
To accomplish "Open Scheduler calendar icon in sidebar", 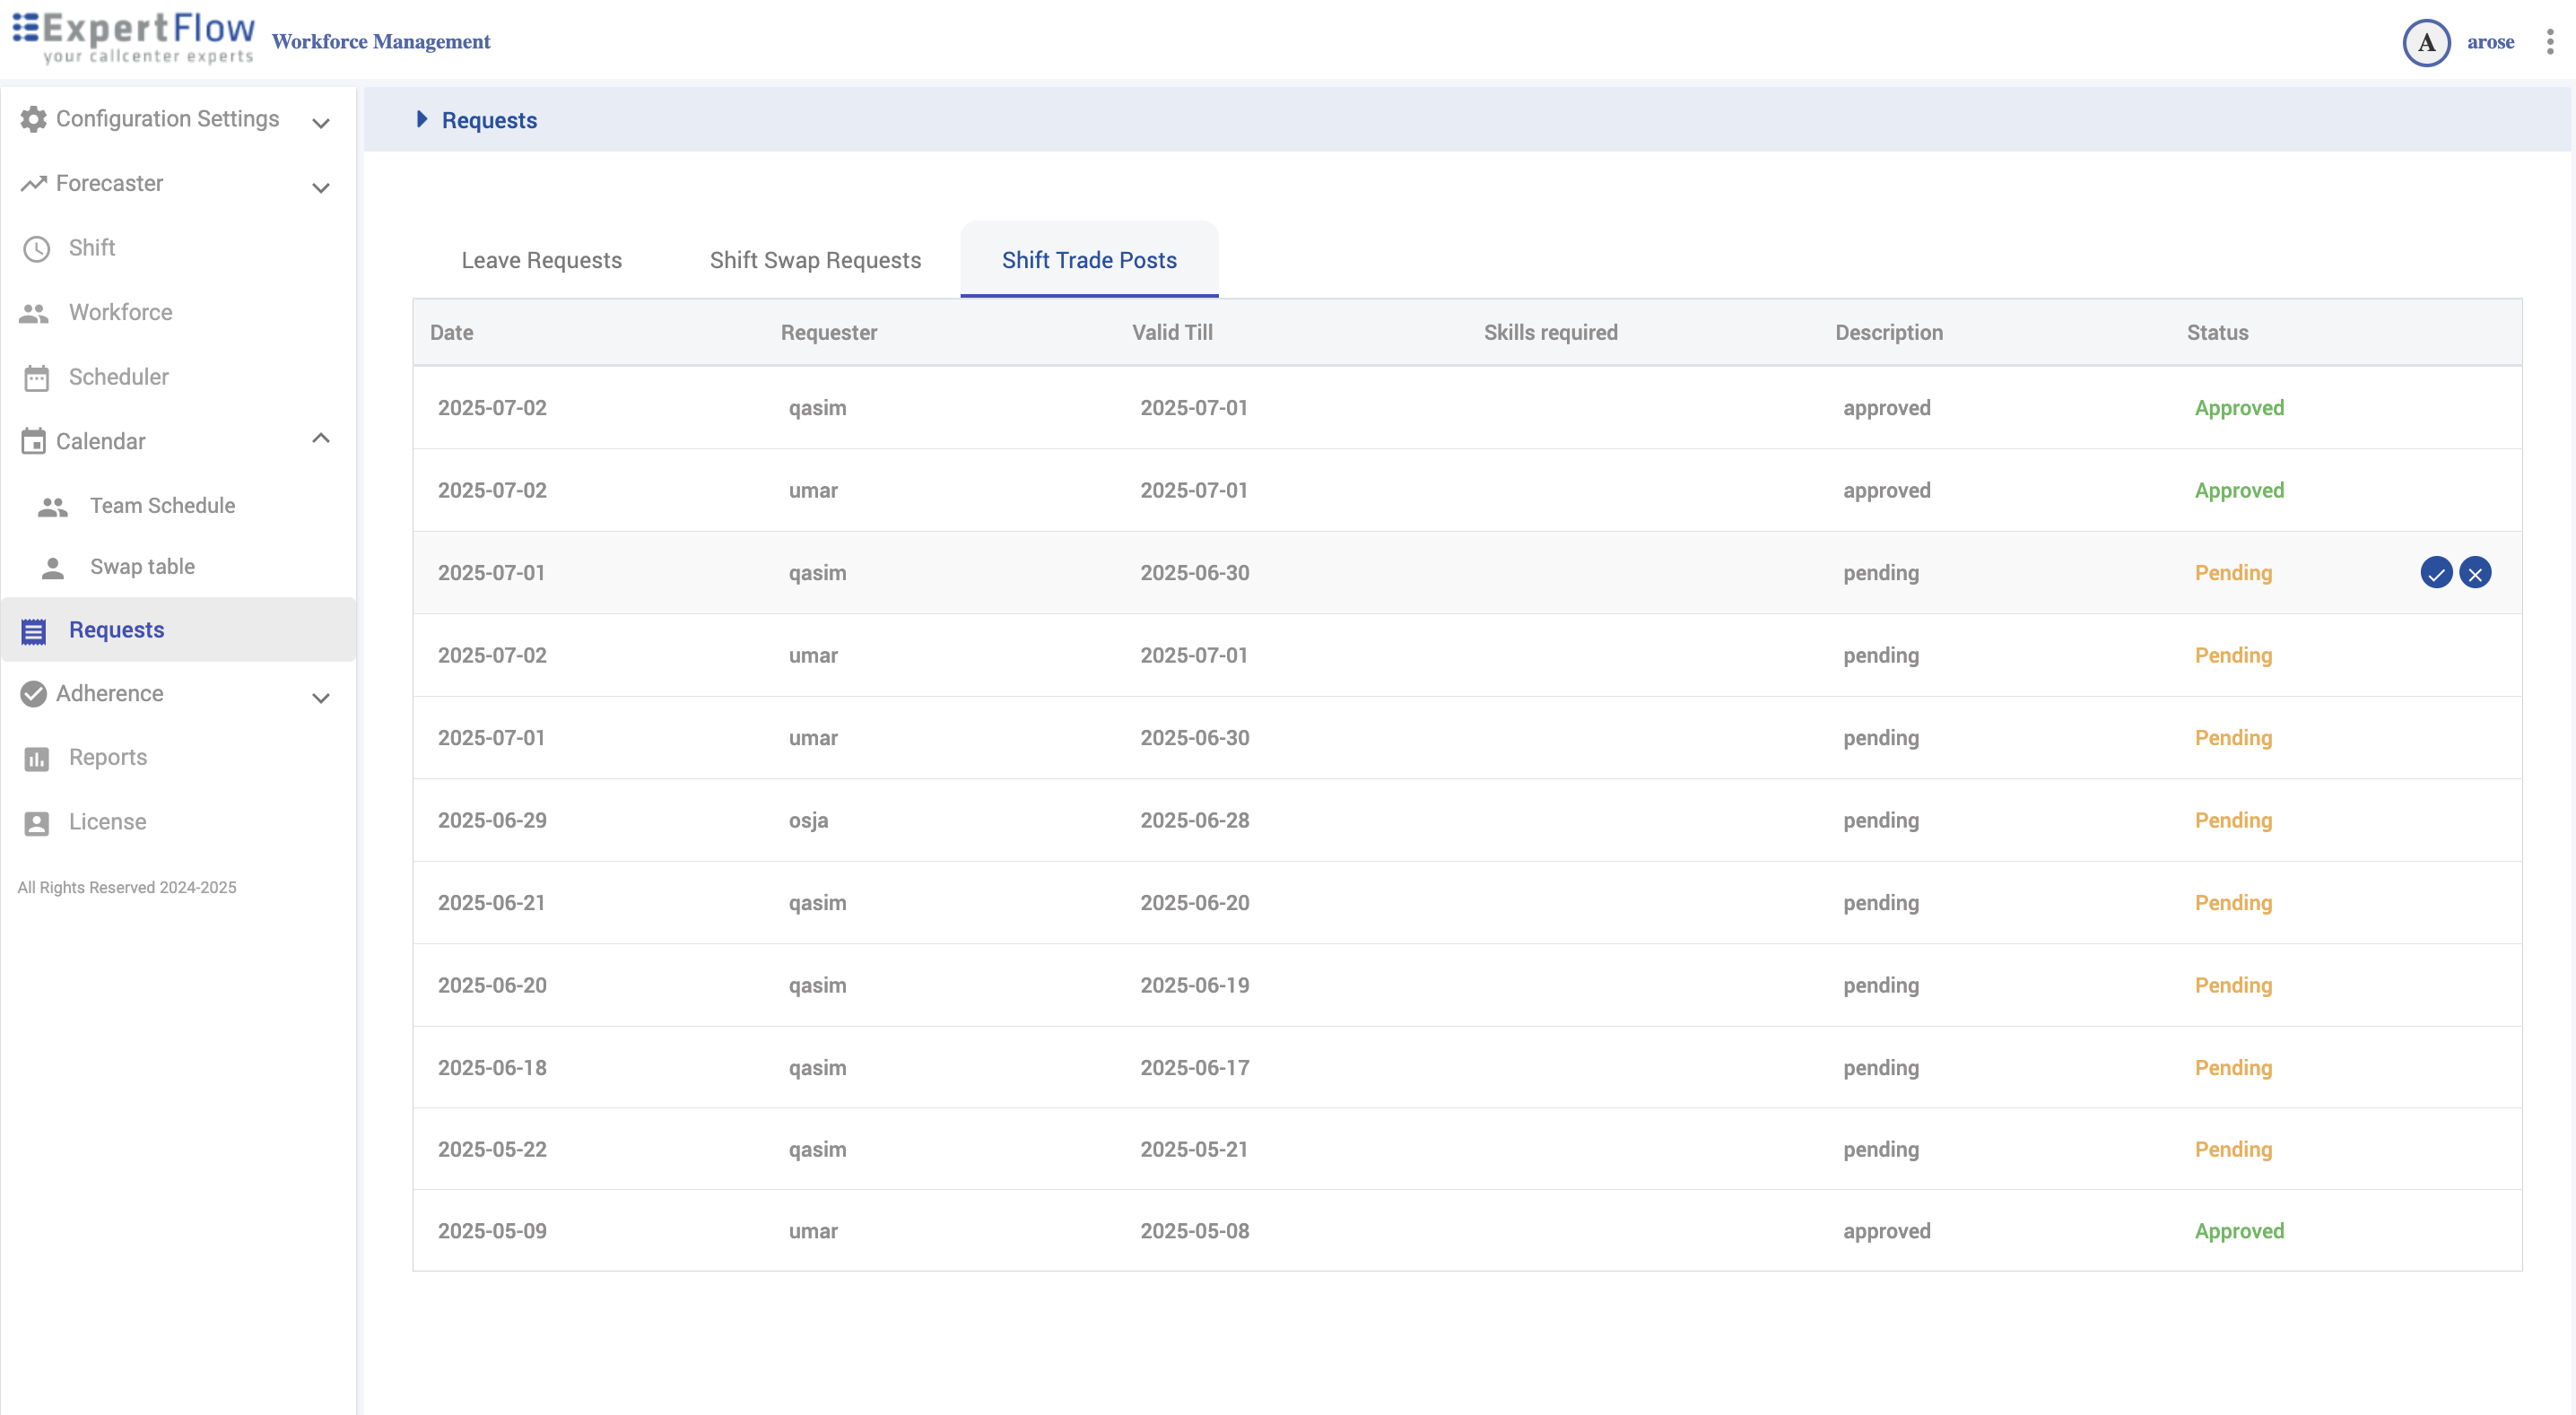I will 37,378.
